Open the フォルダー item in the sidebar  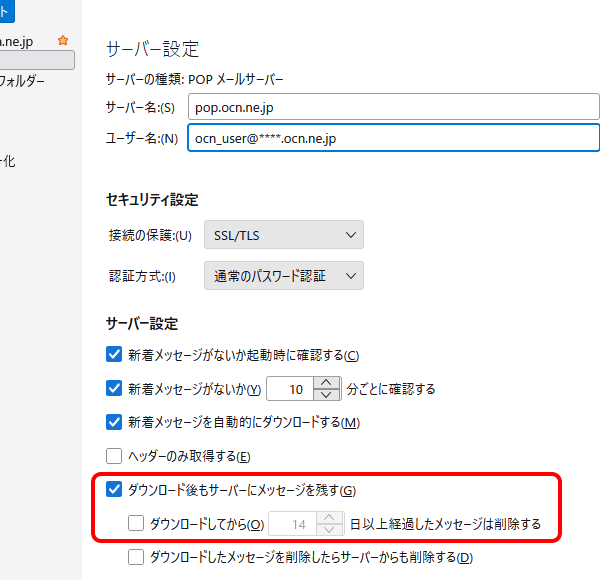click(25, 81)
